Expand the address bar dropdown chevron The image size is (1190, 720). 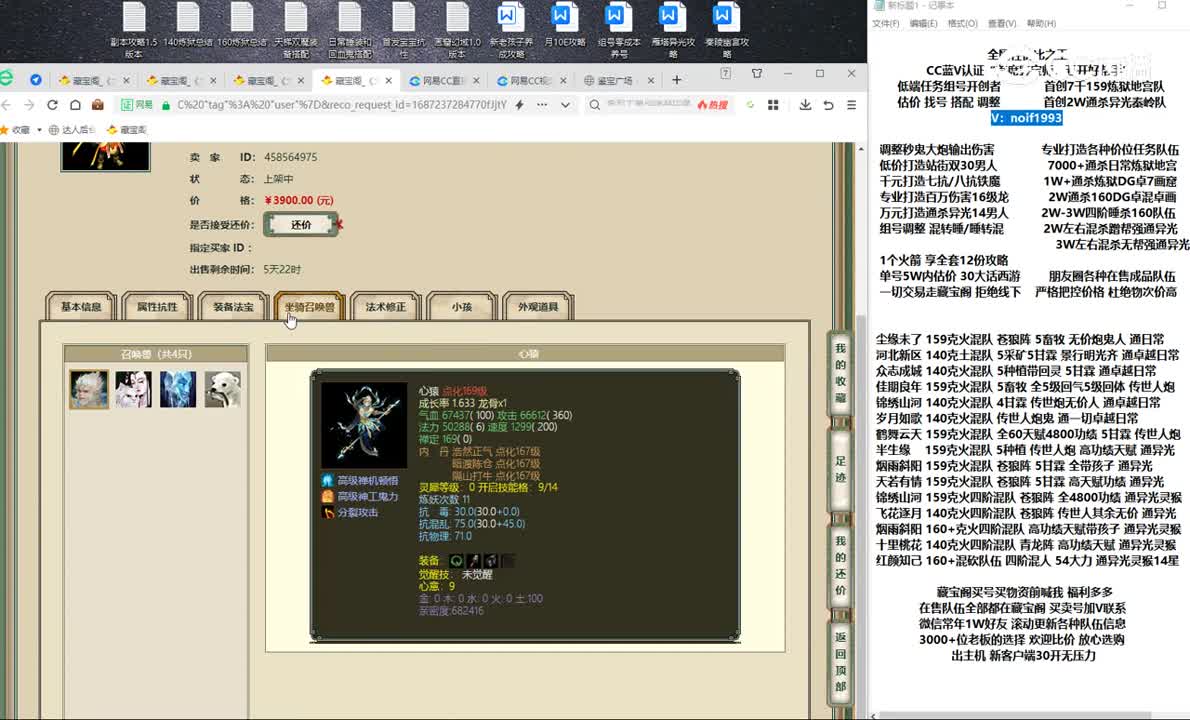click(x=565, y=105)
